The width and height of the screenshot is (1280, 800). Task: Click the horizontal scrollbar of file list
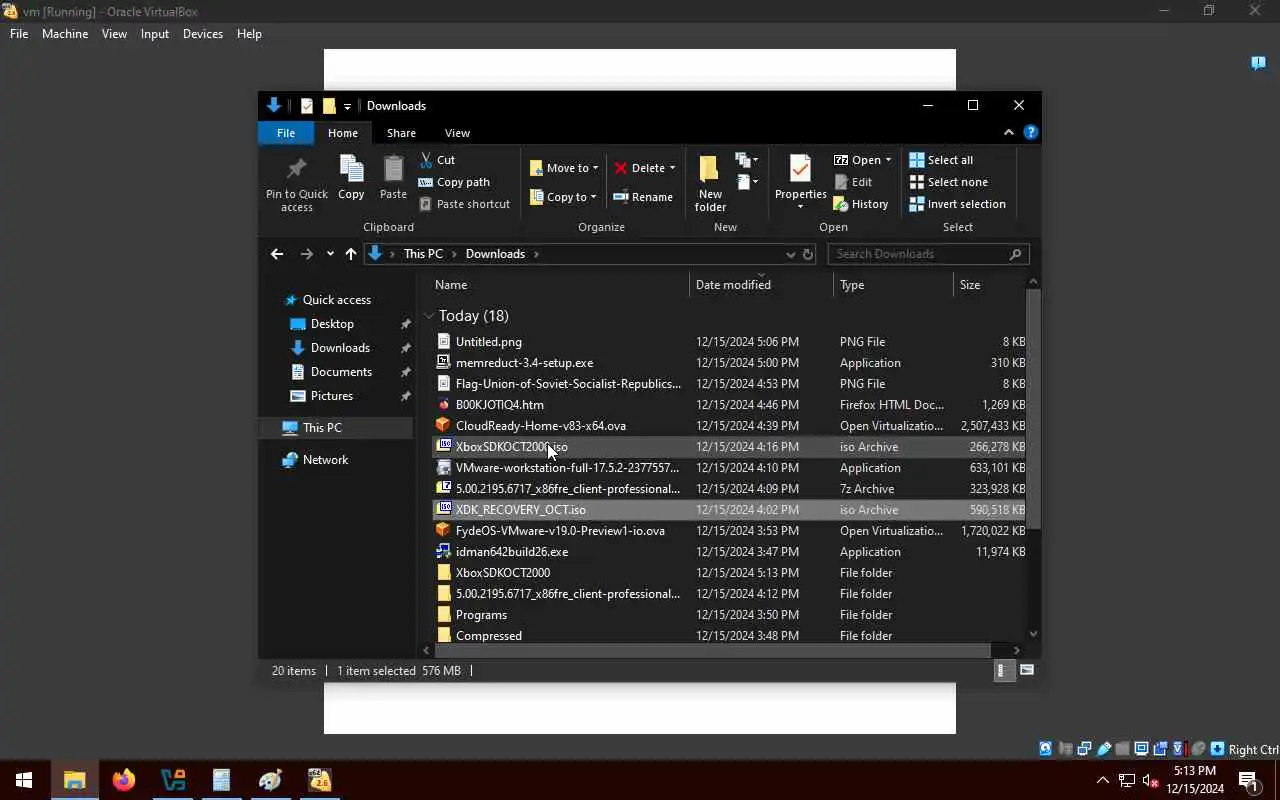coord(712,650)
